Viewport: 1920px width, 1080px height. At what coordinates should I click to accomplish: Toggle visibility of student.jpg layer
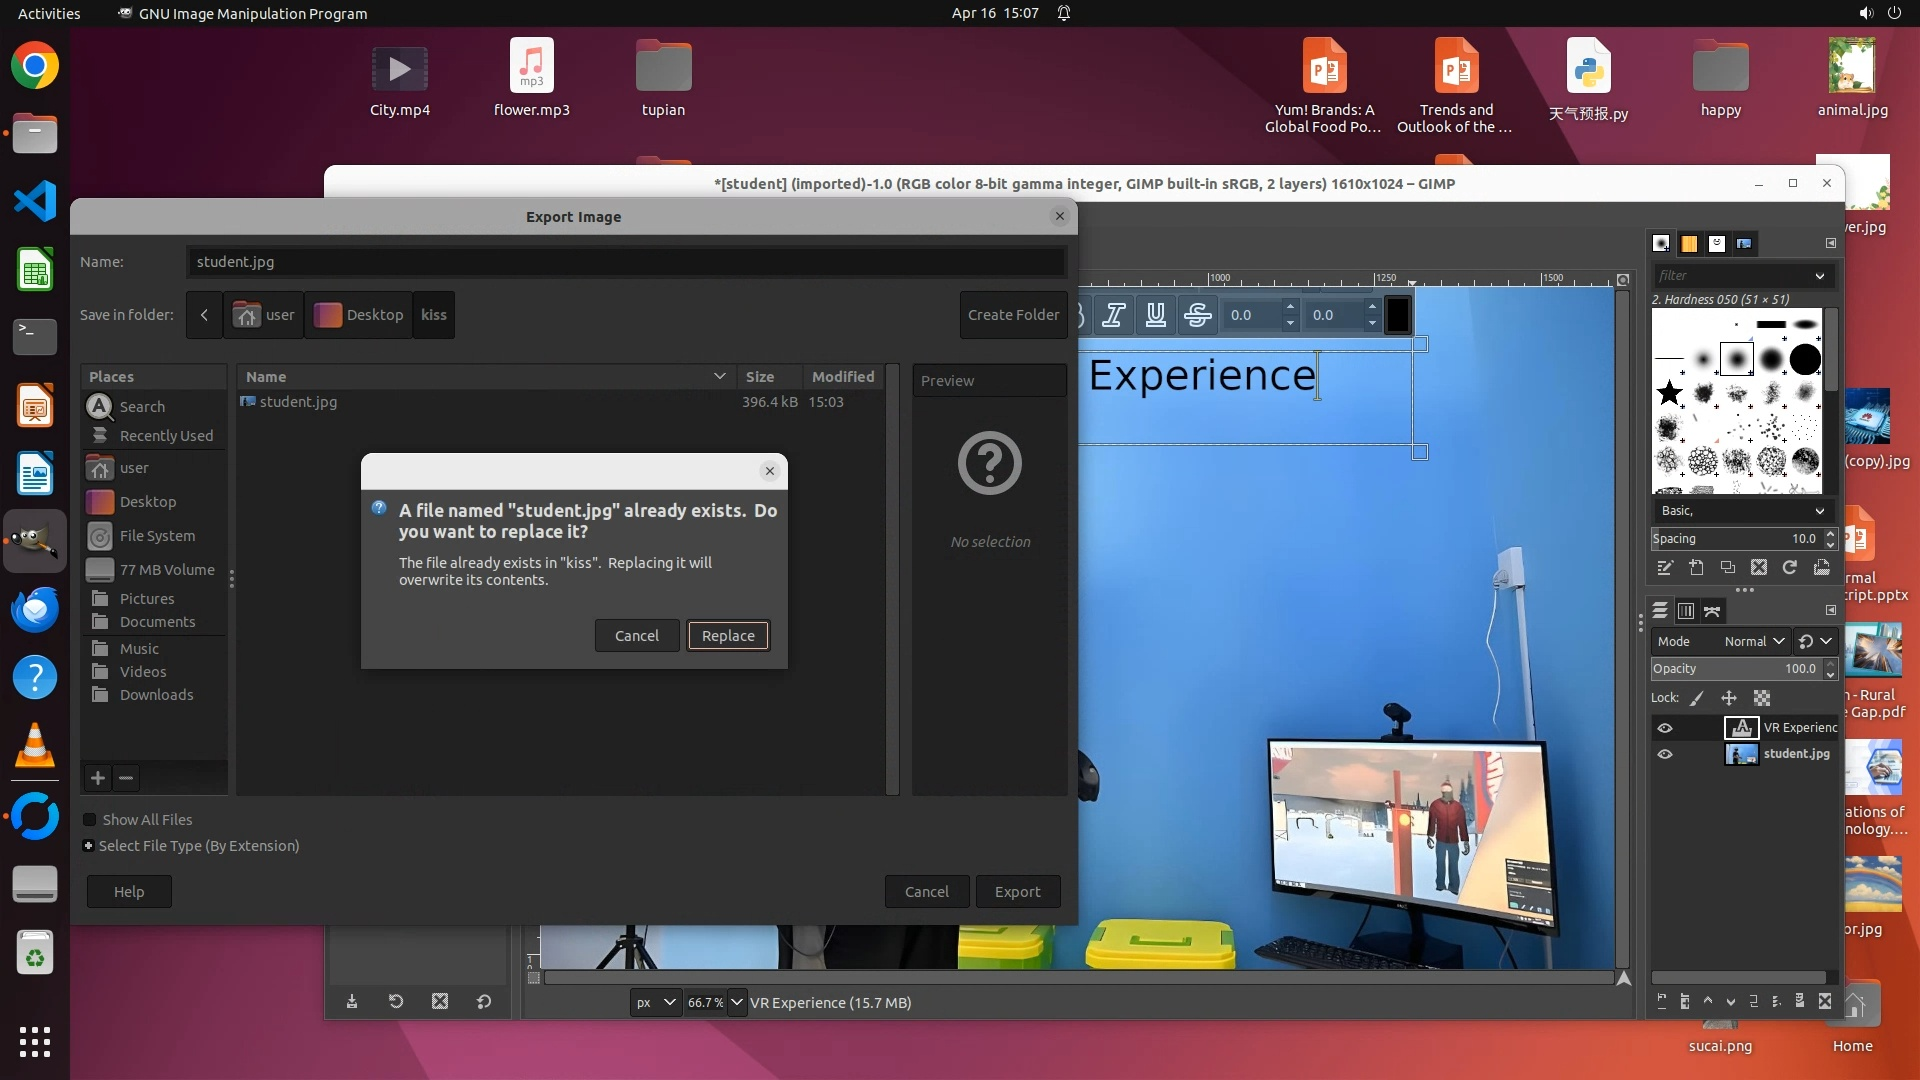(x=1665, y=754)
